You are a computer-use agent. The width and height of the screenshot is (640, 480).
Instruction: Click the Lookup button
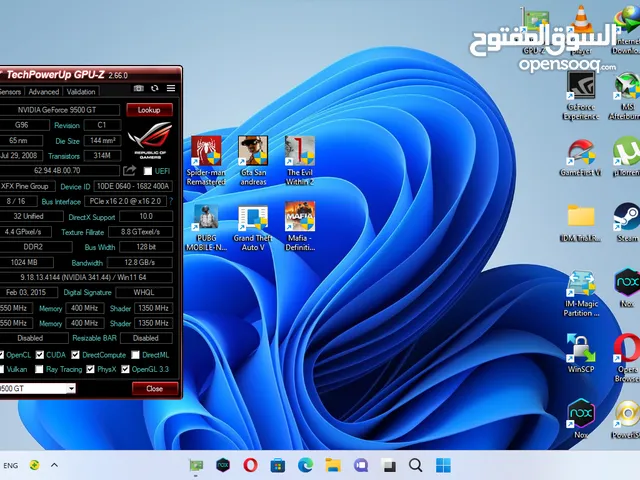149,110
